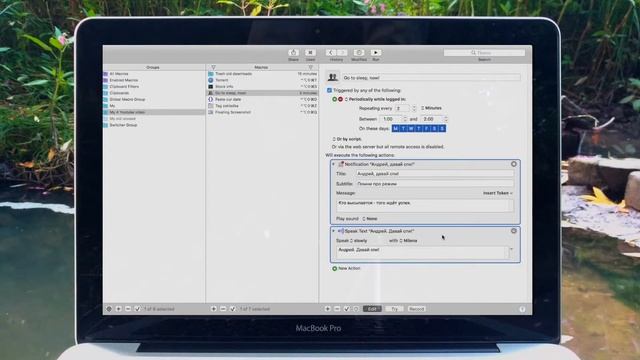
Task: Add a new macro to the list
Action: pos(213,309)
